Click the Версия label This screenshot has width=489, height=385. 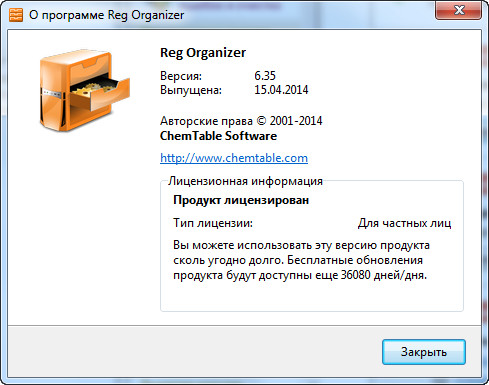point(181,76)
